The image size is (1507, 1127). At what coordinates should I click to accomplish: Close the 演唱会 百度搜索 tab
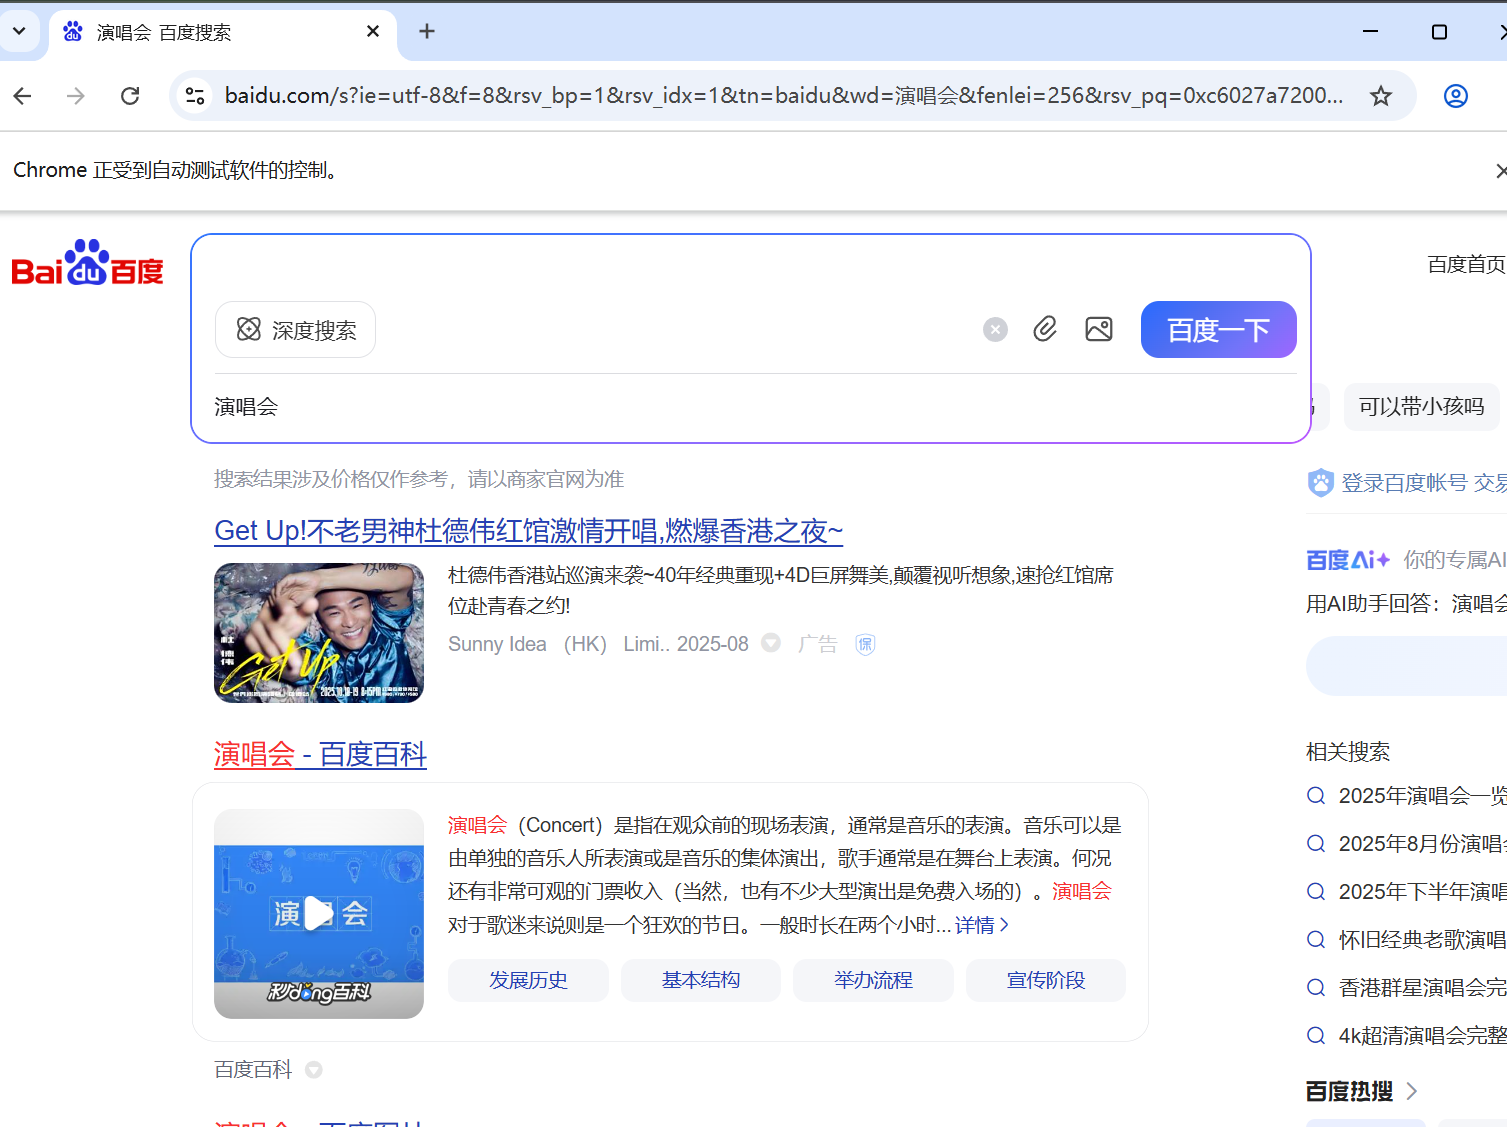(x=373, y=32)
